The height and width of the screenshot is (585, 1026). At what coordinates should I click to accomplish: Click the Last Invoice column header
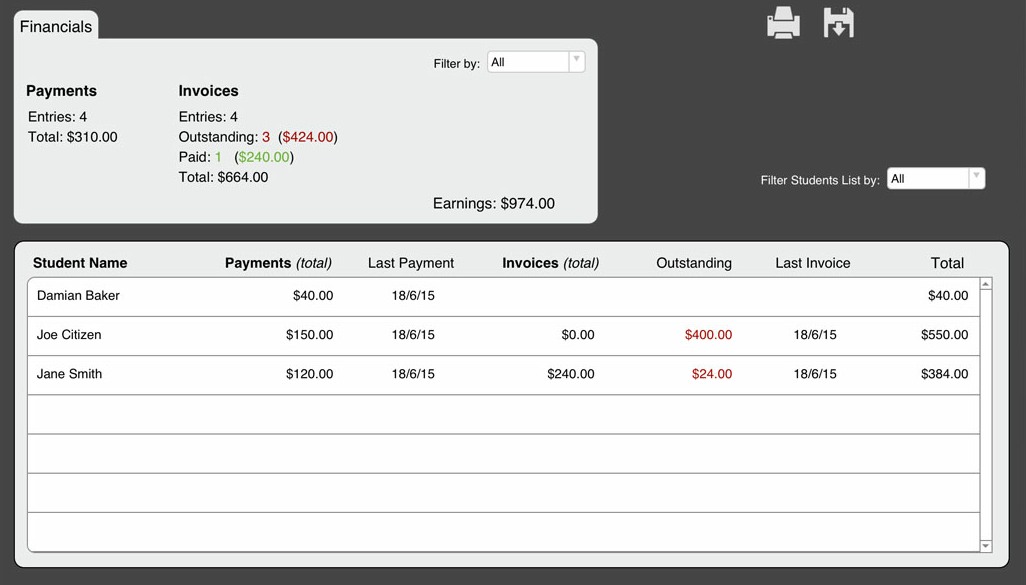(813, 263)
